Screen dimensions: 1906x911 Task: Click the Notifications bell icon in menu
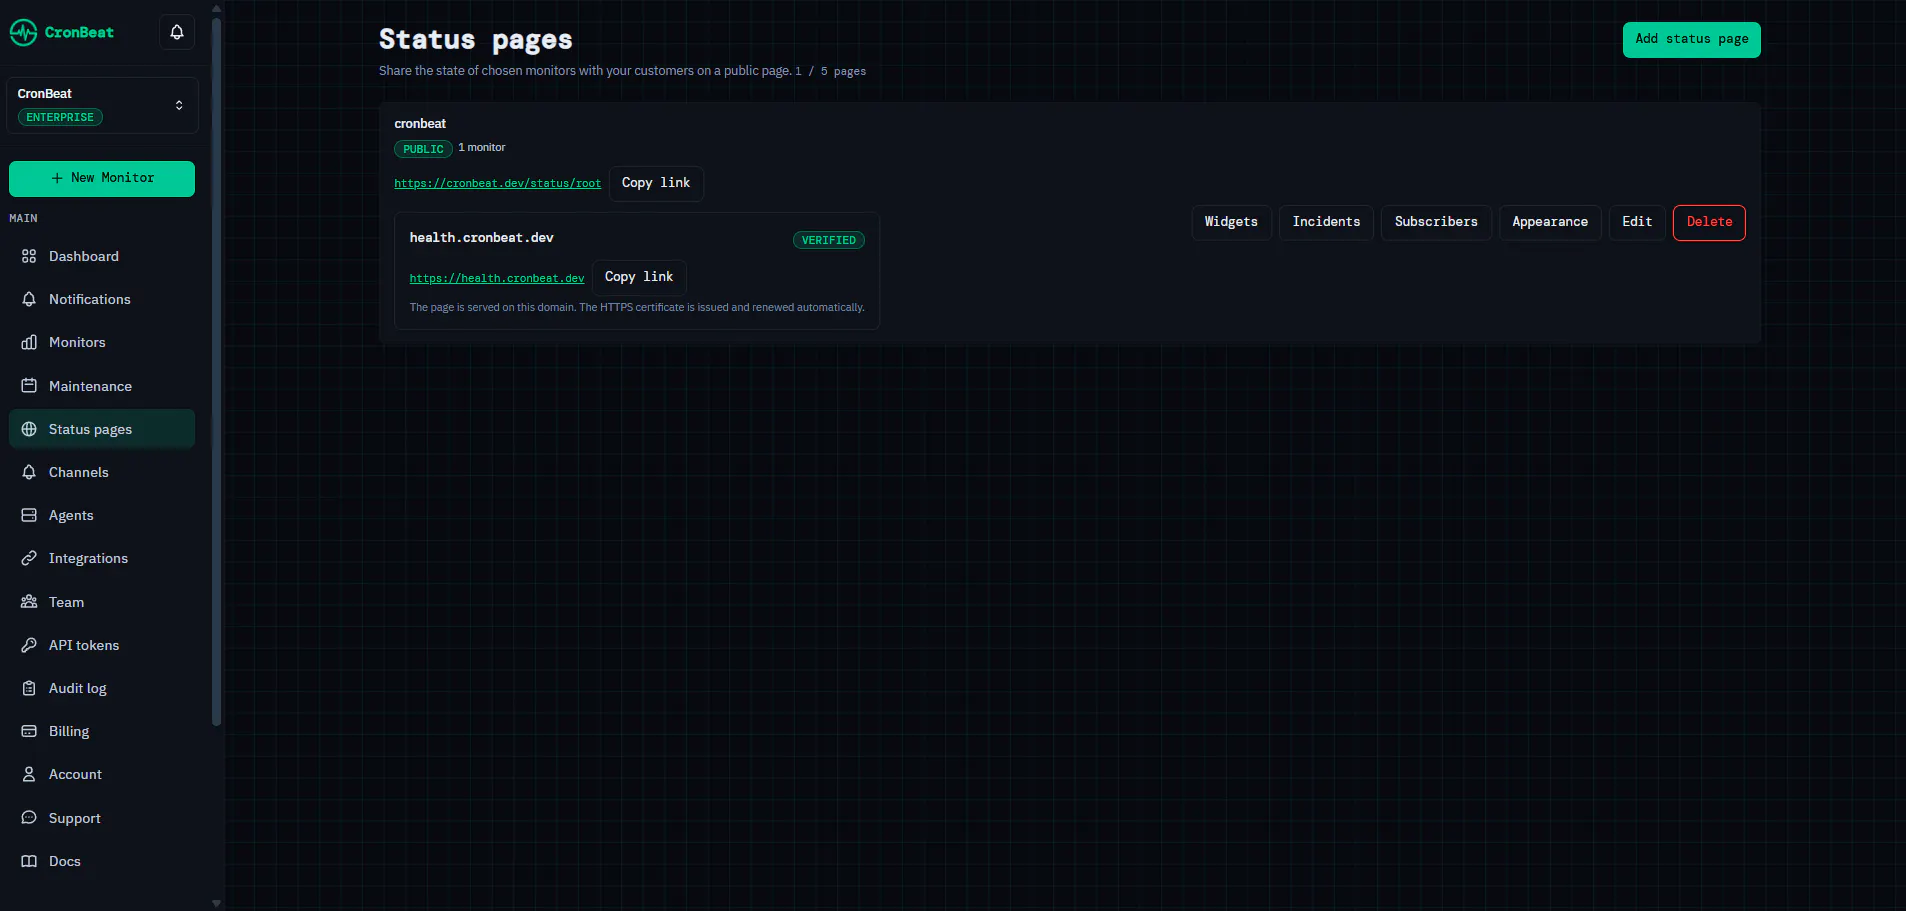(29, 299)
